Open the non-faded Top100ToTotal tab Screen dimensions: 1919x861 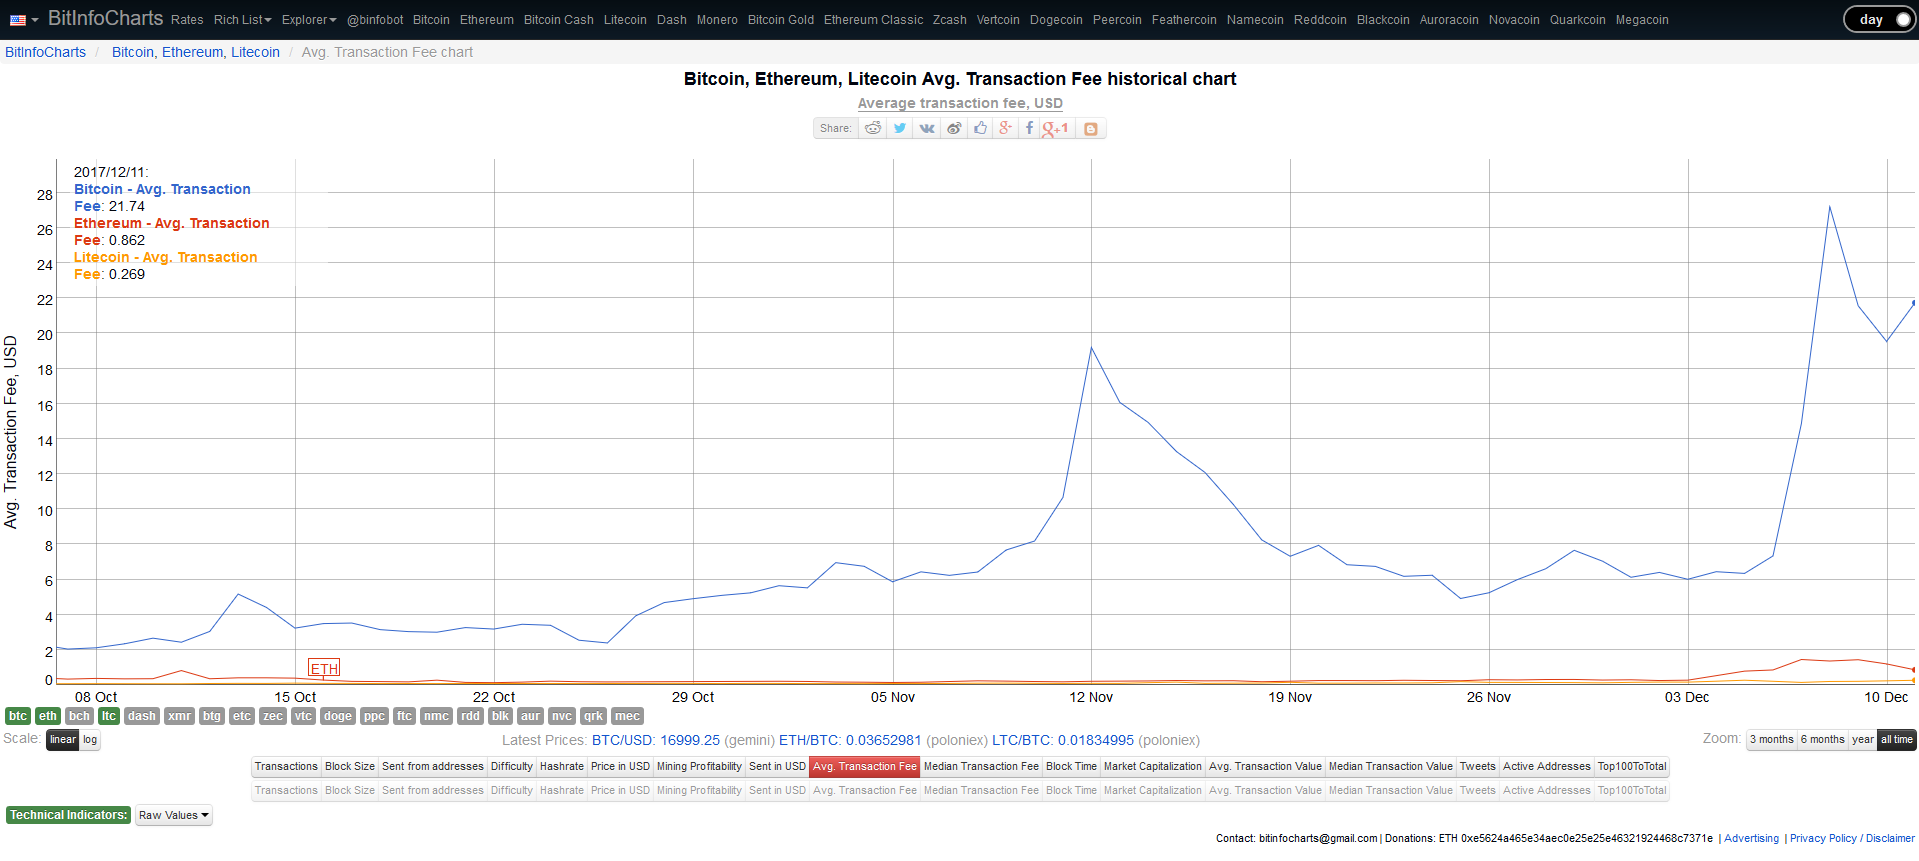1632,767
